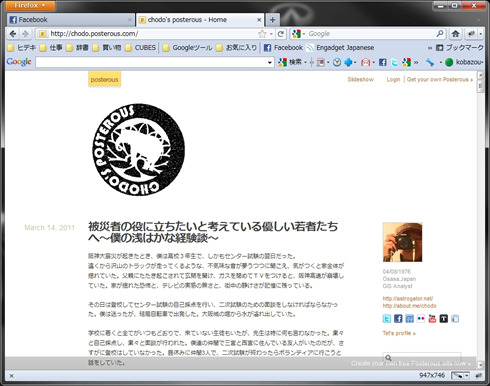Click the Login link
This screenshot has width=490, height=386.
pyautogui.click(x=393, y=79)
